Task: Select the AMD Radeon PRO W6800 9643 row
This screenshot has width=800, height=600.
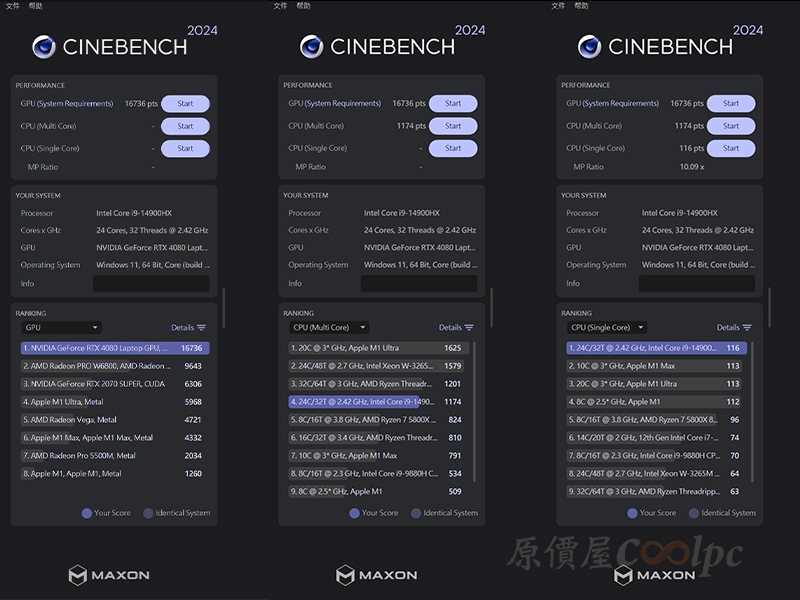Action: click(115, 366)
